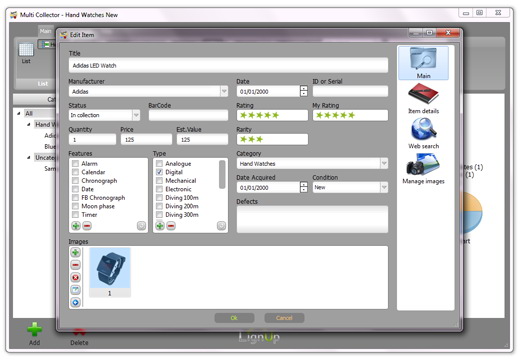Select the Main section tab
522x360 pixels.
tap(423, 63)
